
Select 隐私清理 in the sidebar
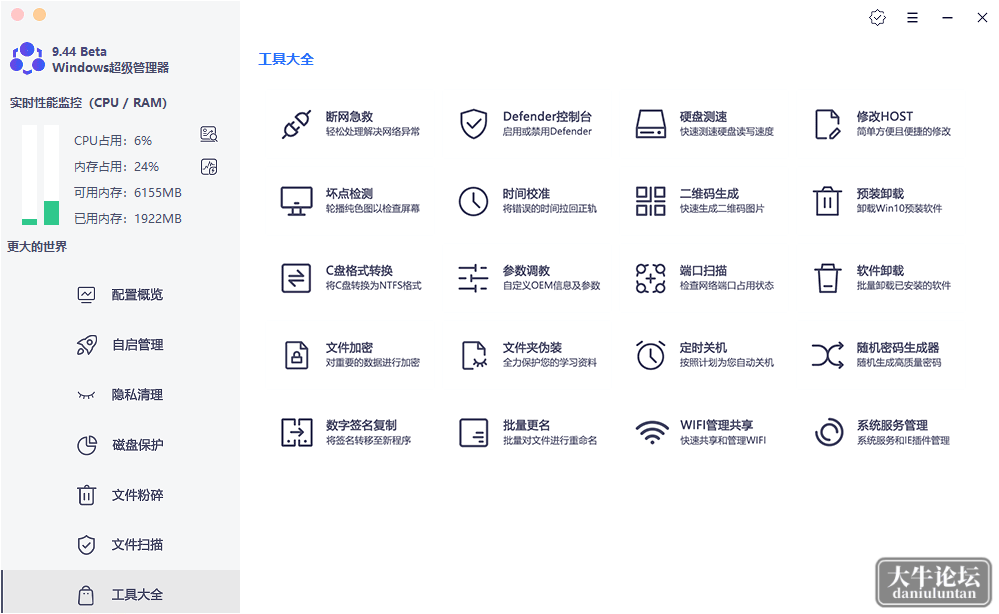pos(120,395)
